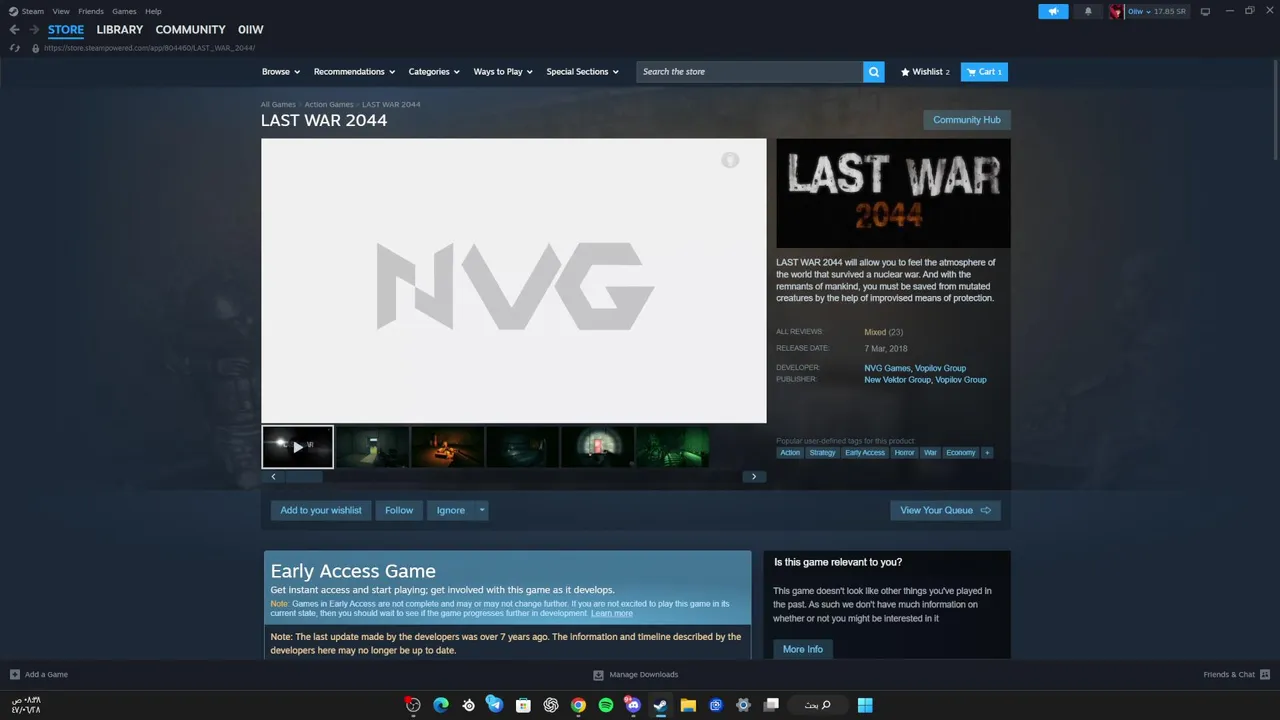
Task: Open the Steam menu
Action: pyautogui.click(x=33, y=11)
